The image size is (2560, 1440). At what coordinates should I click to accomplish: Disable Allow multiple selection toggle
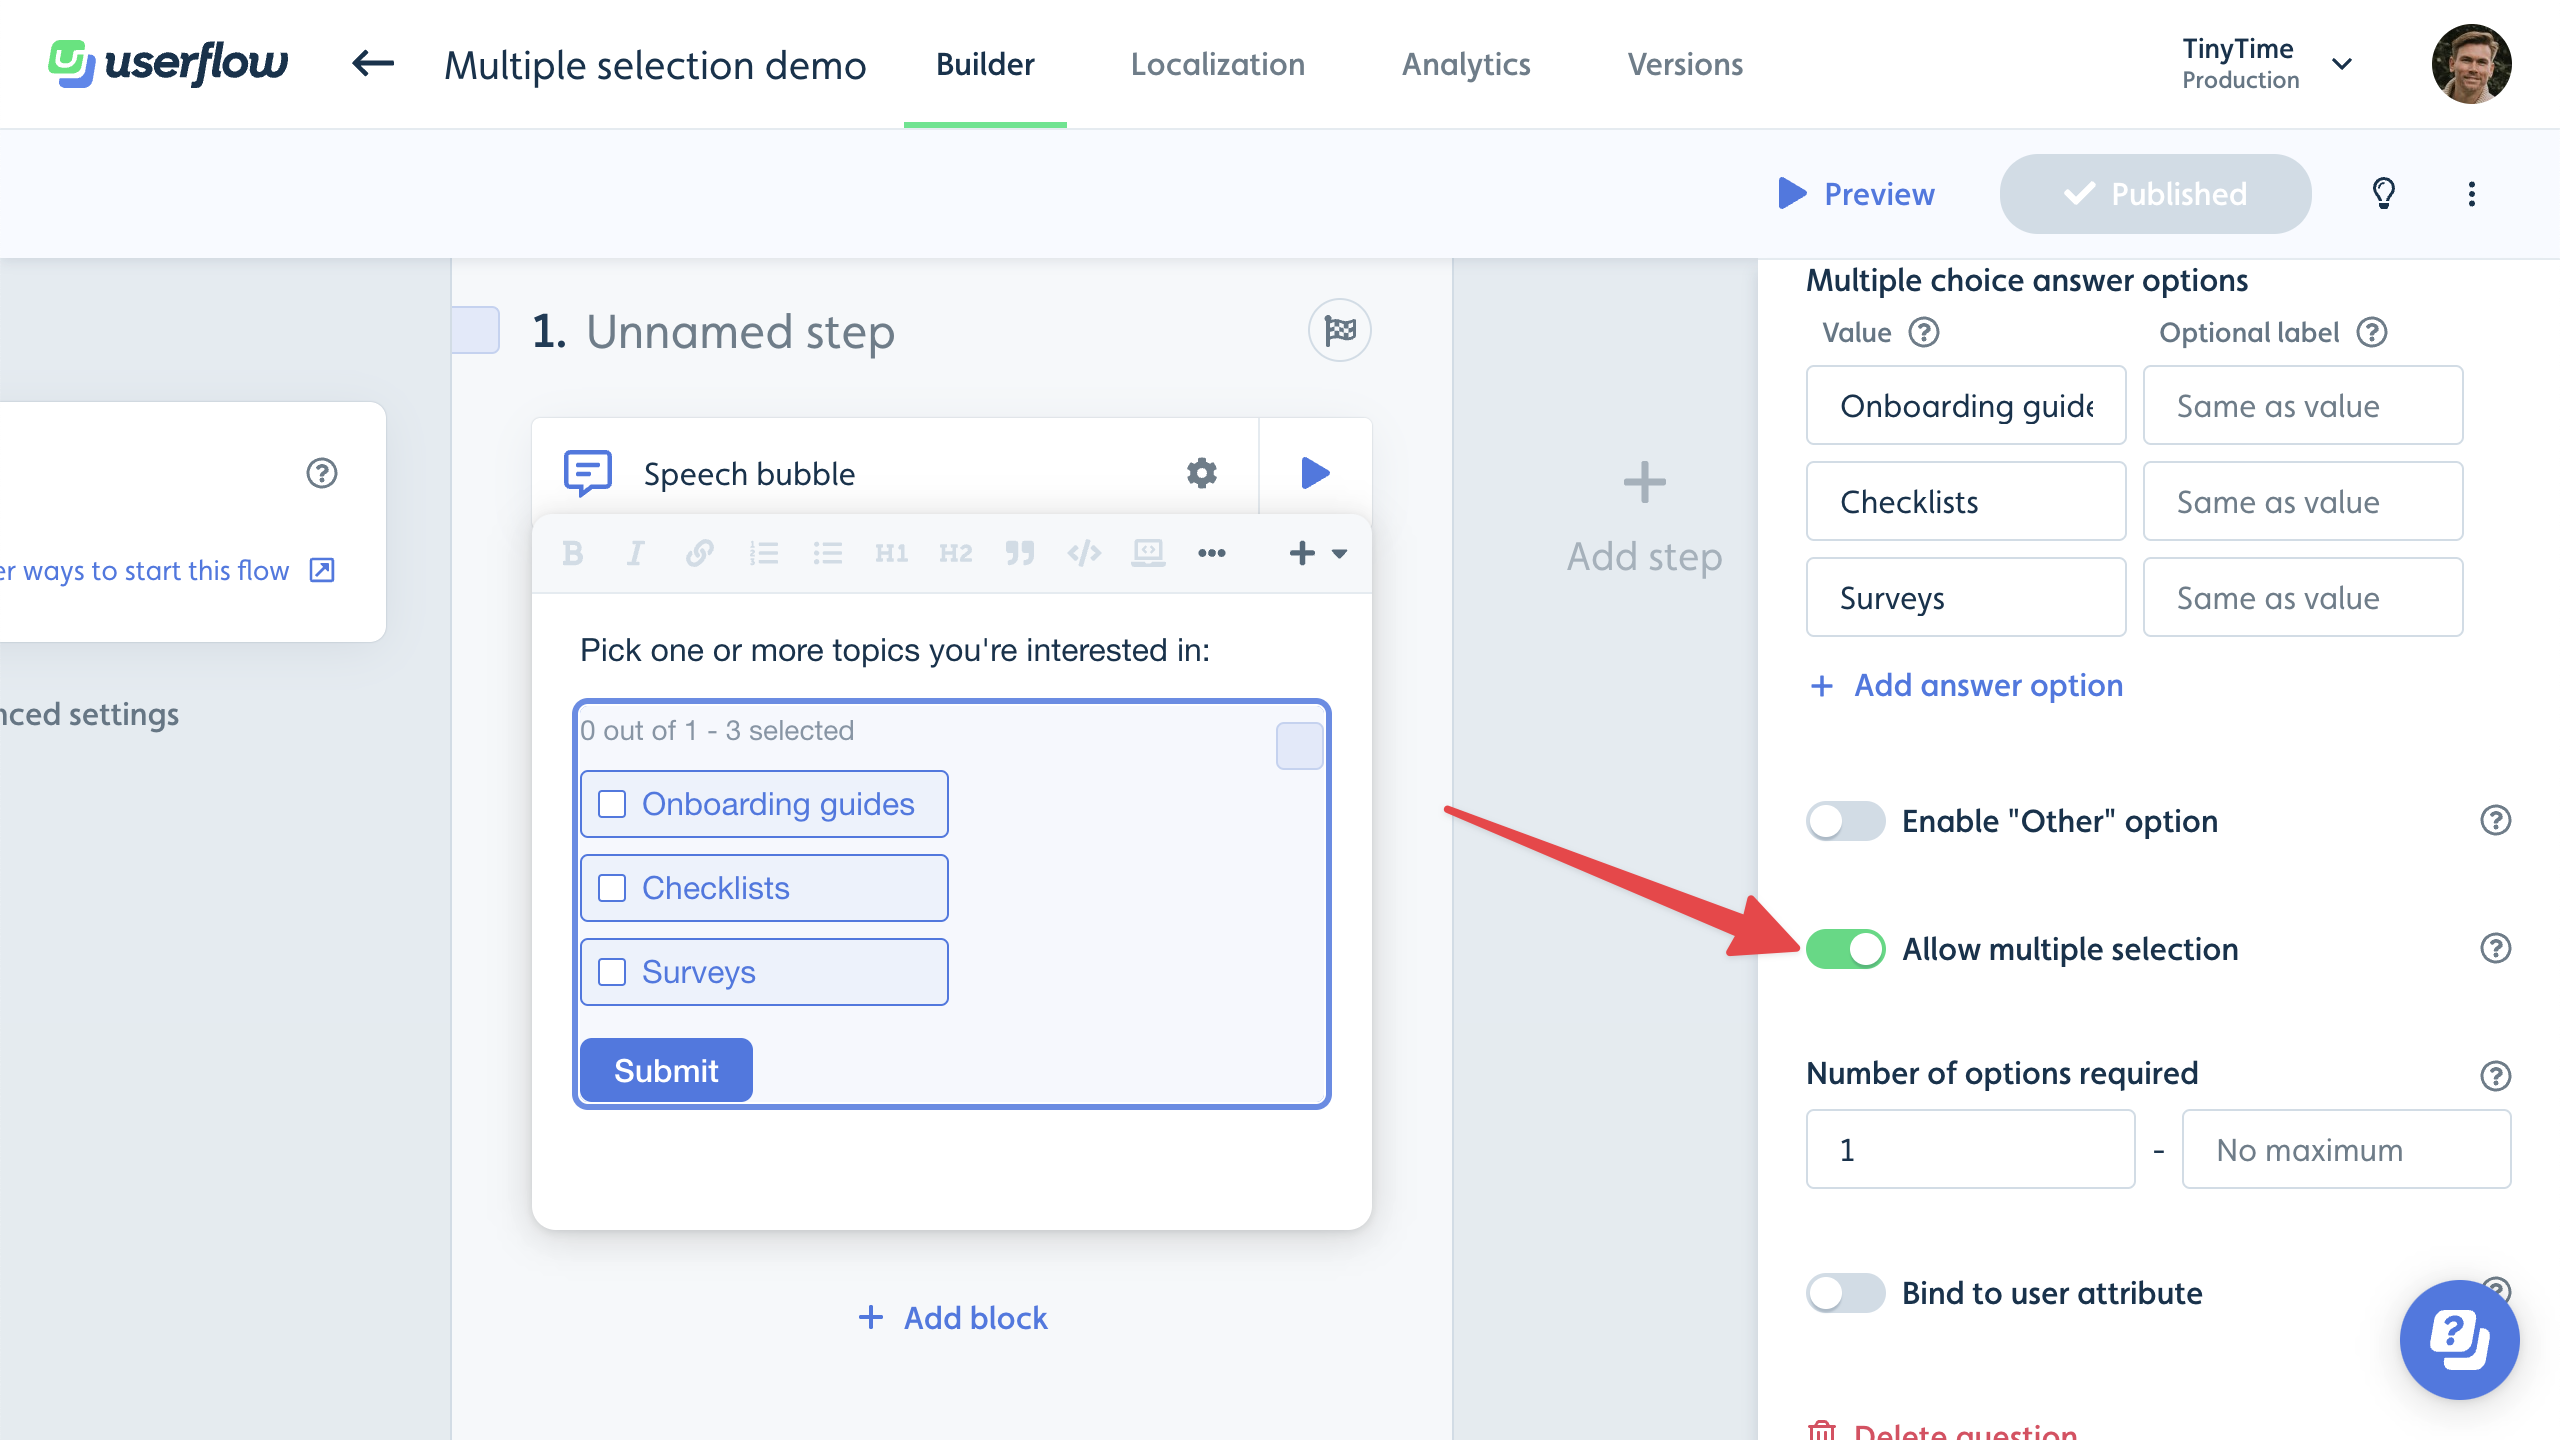(x=1845, y=949)
